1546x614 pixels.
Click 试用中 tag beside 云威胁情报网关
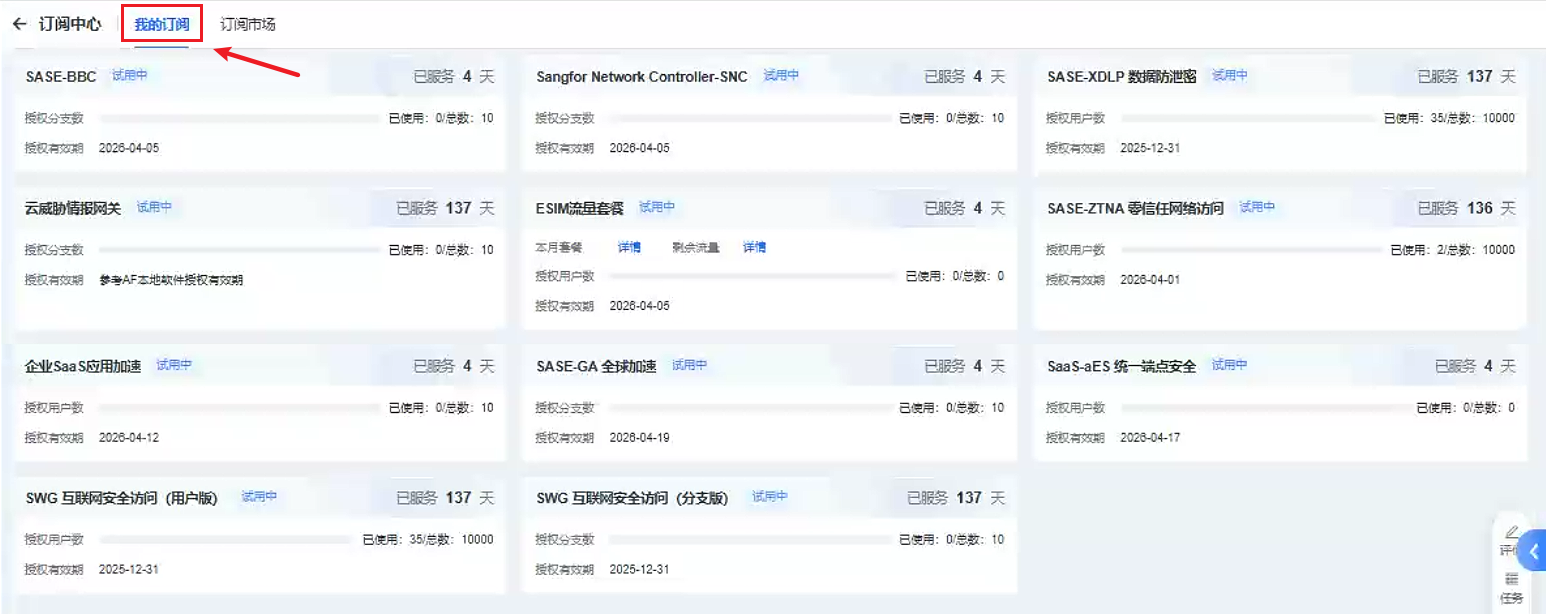click(x=154, y=207)
